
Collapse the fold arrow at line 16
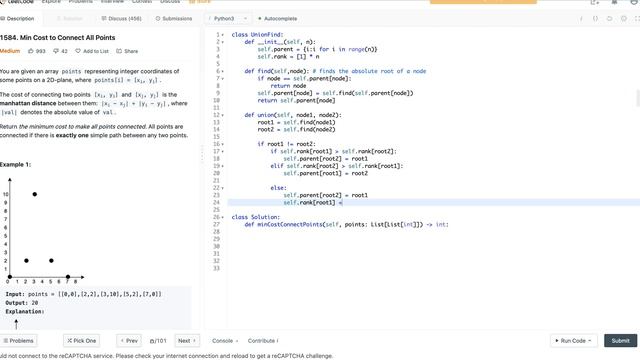[222, 144]
